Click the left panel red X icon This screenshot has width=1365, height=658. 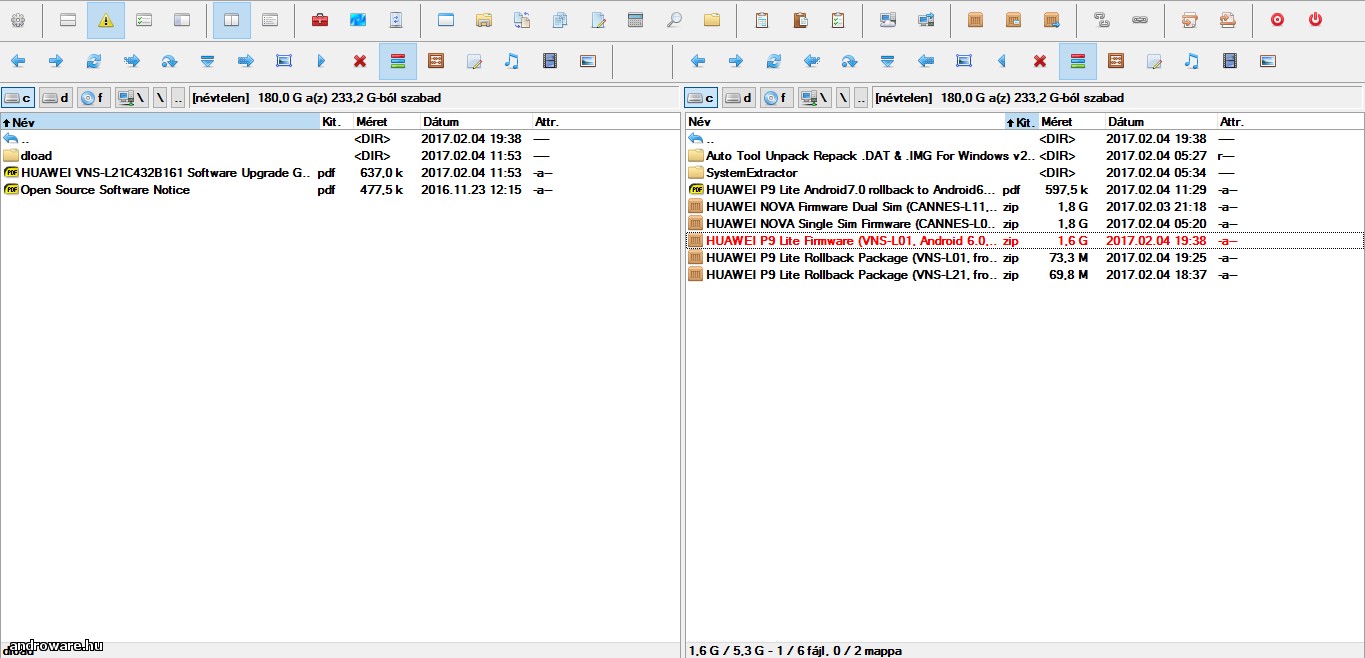[360, 61]
